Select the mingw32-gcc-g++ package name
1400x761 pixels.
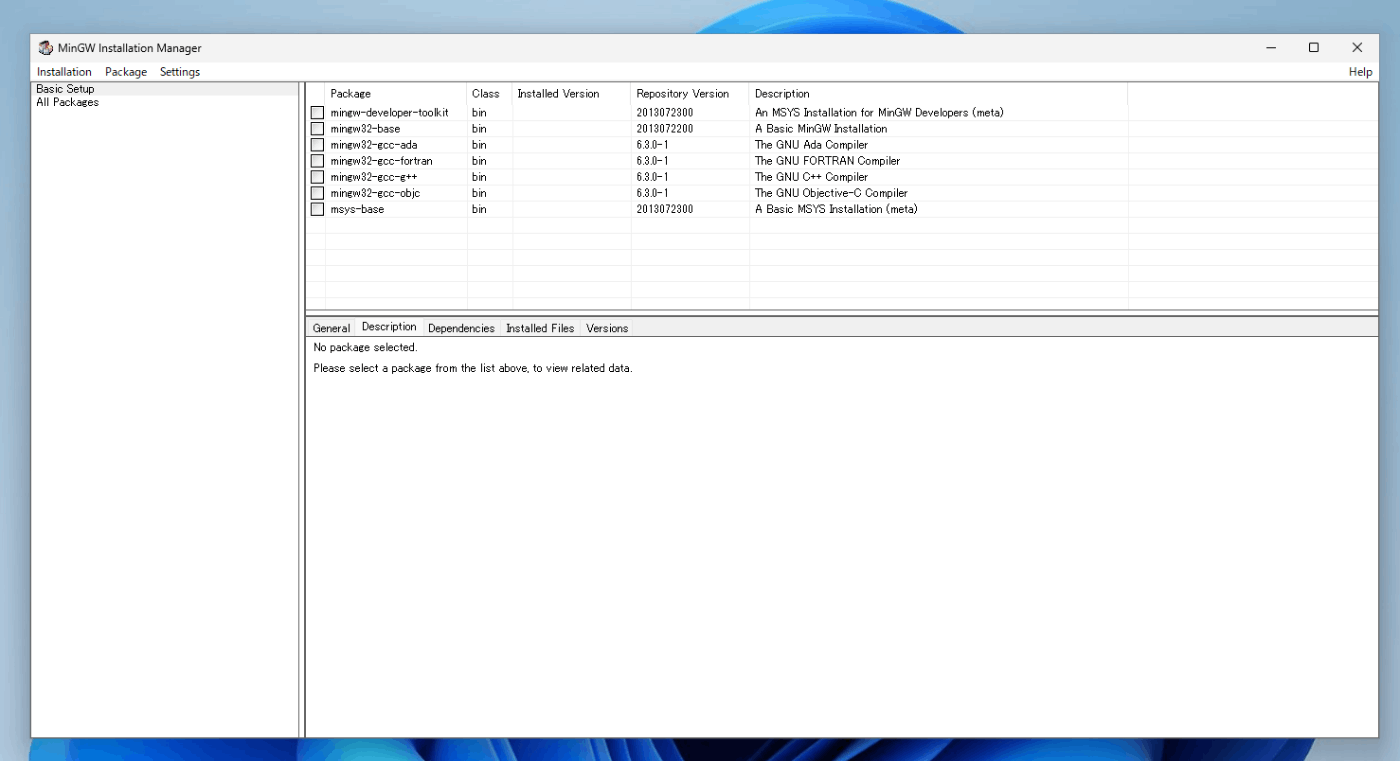[374, 177]
